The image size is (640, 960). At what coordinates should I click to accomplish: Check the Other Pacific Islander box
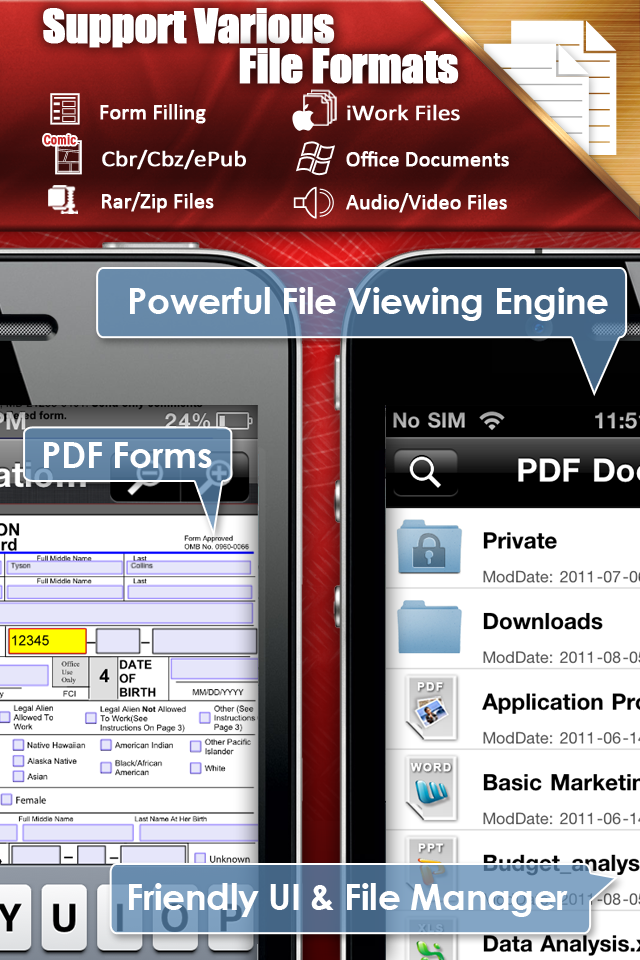pyautogui.click(x=195, y=746)
